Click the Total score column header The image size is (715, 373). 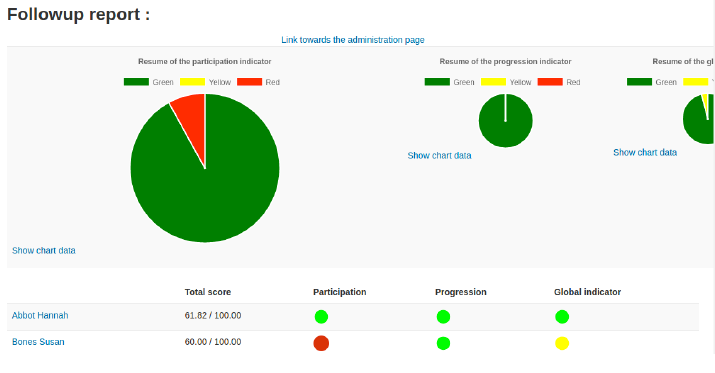(207, 292)
